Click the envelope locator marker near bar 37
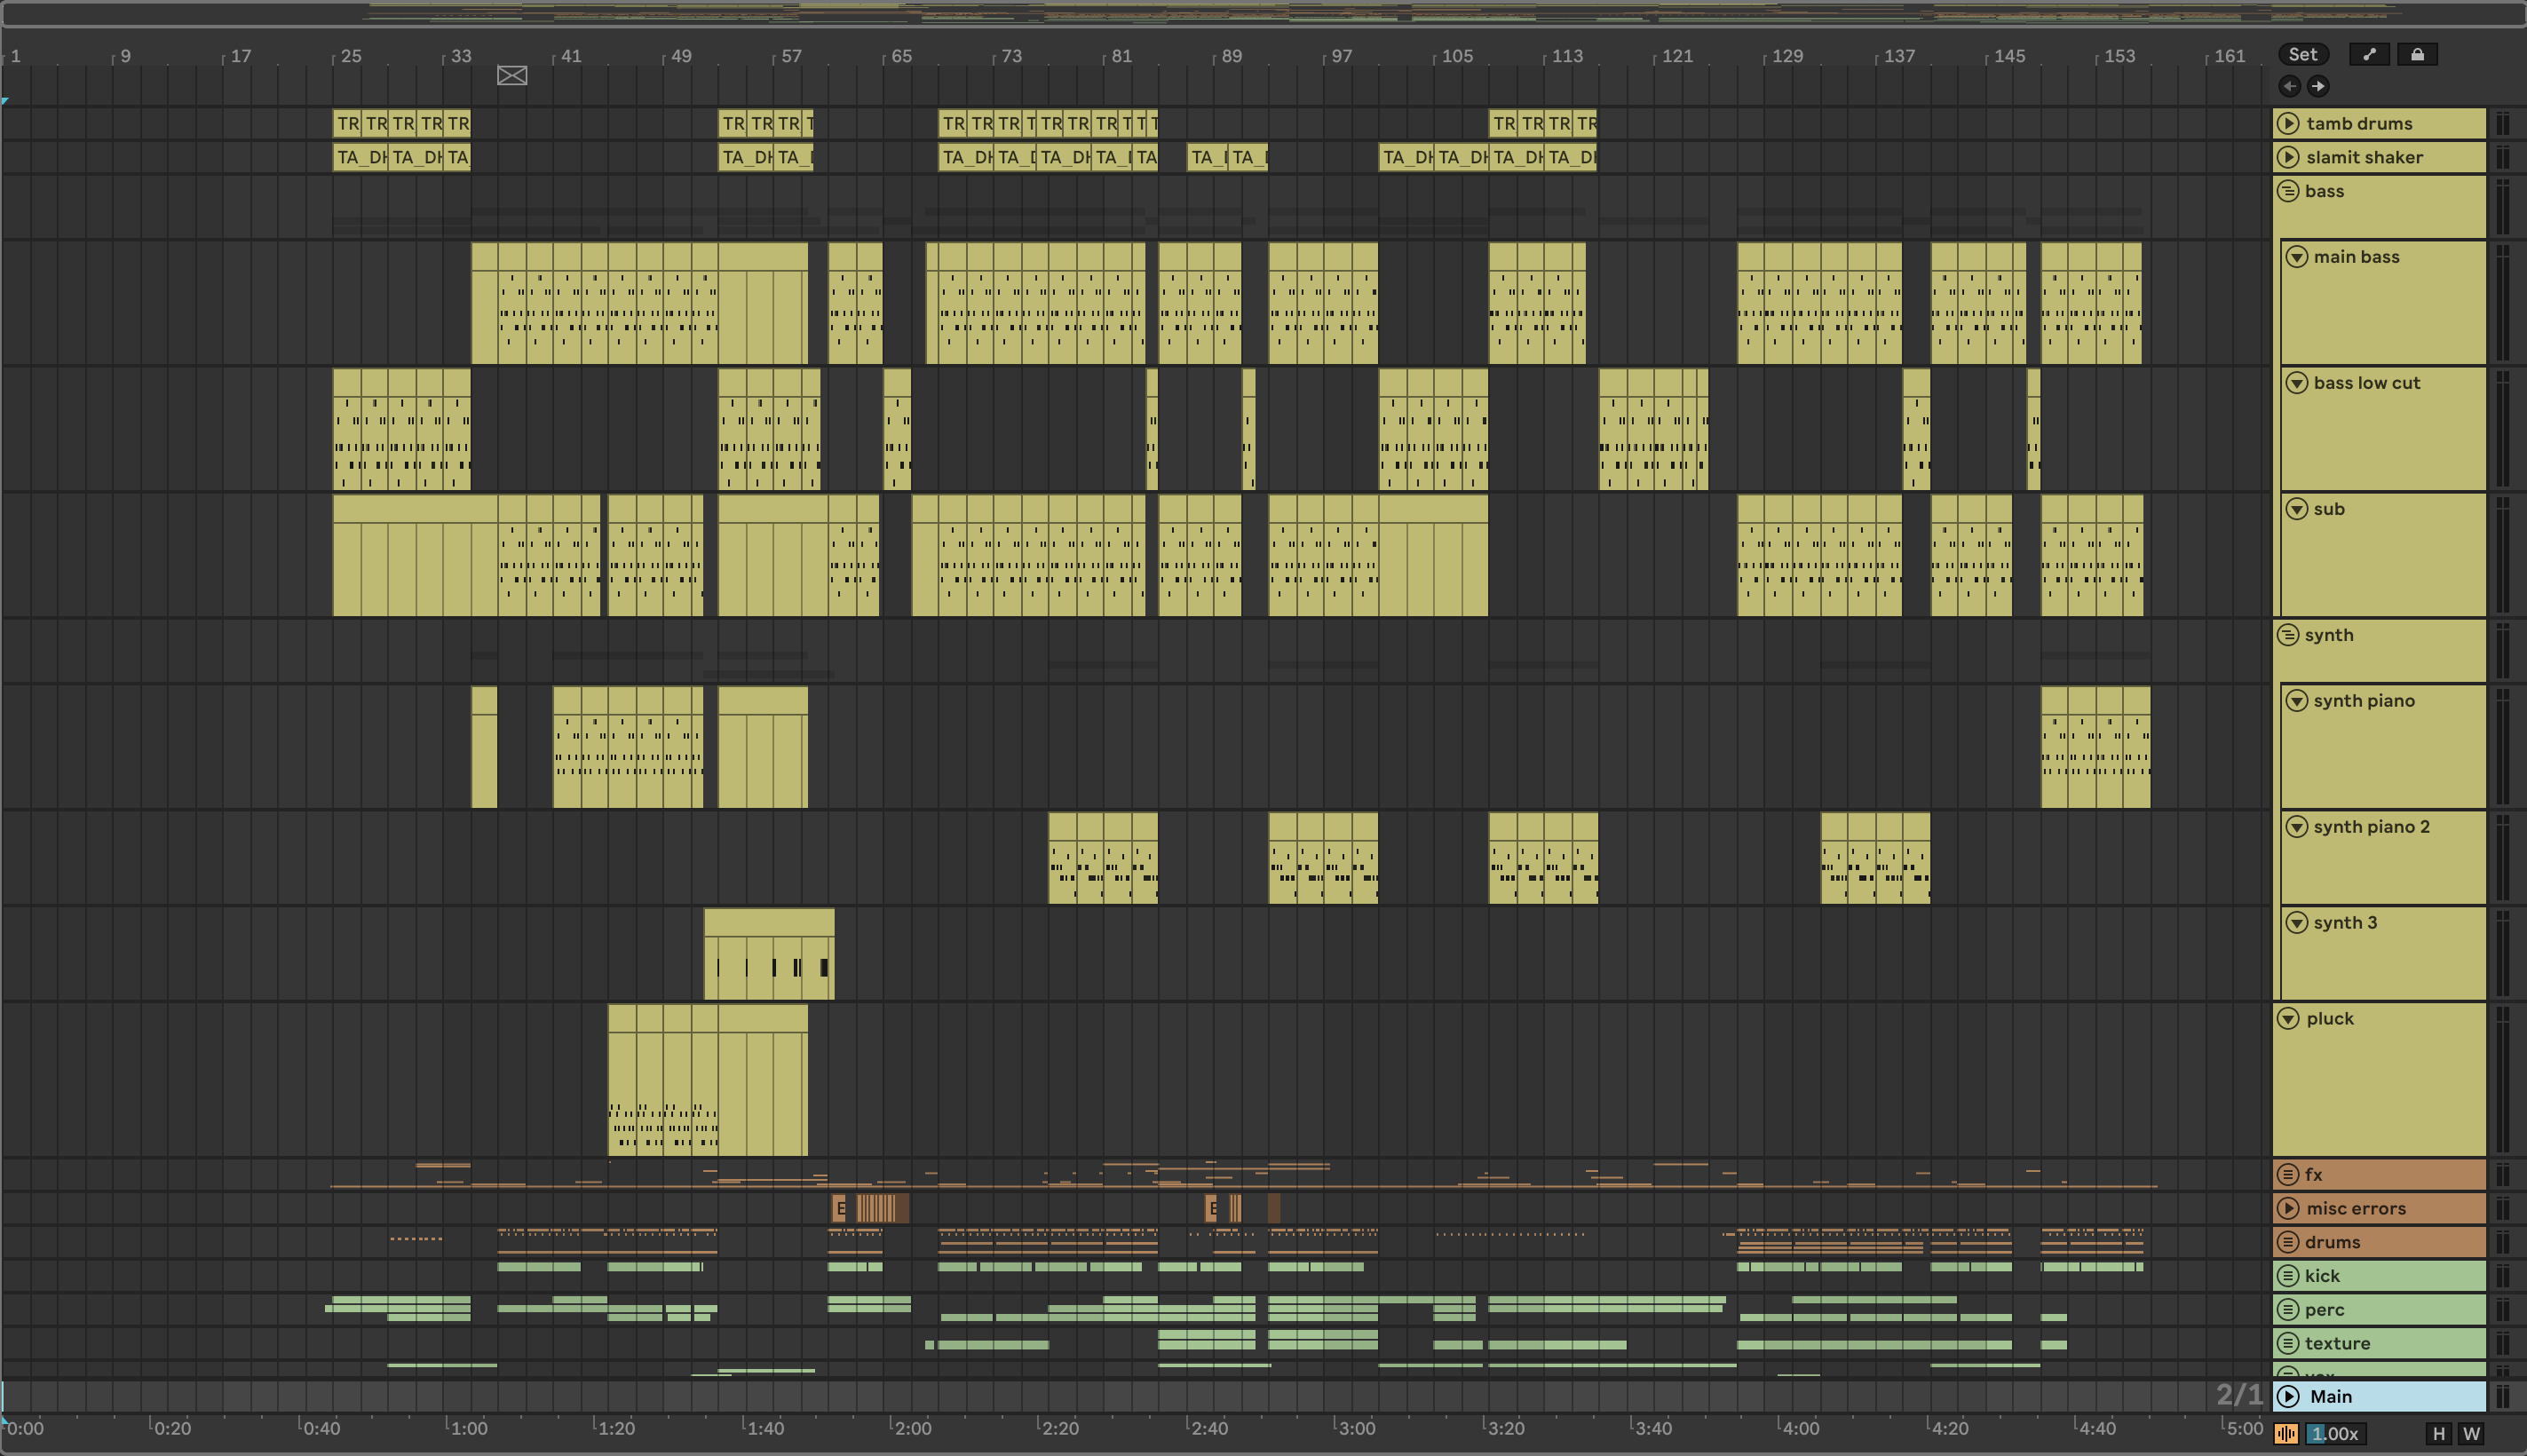The width and height of the screenshot is (2527, 1456). 512,76
